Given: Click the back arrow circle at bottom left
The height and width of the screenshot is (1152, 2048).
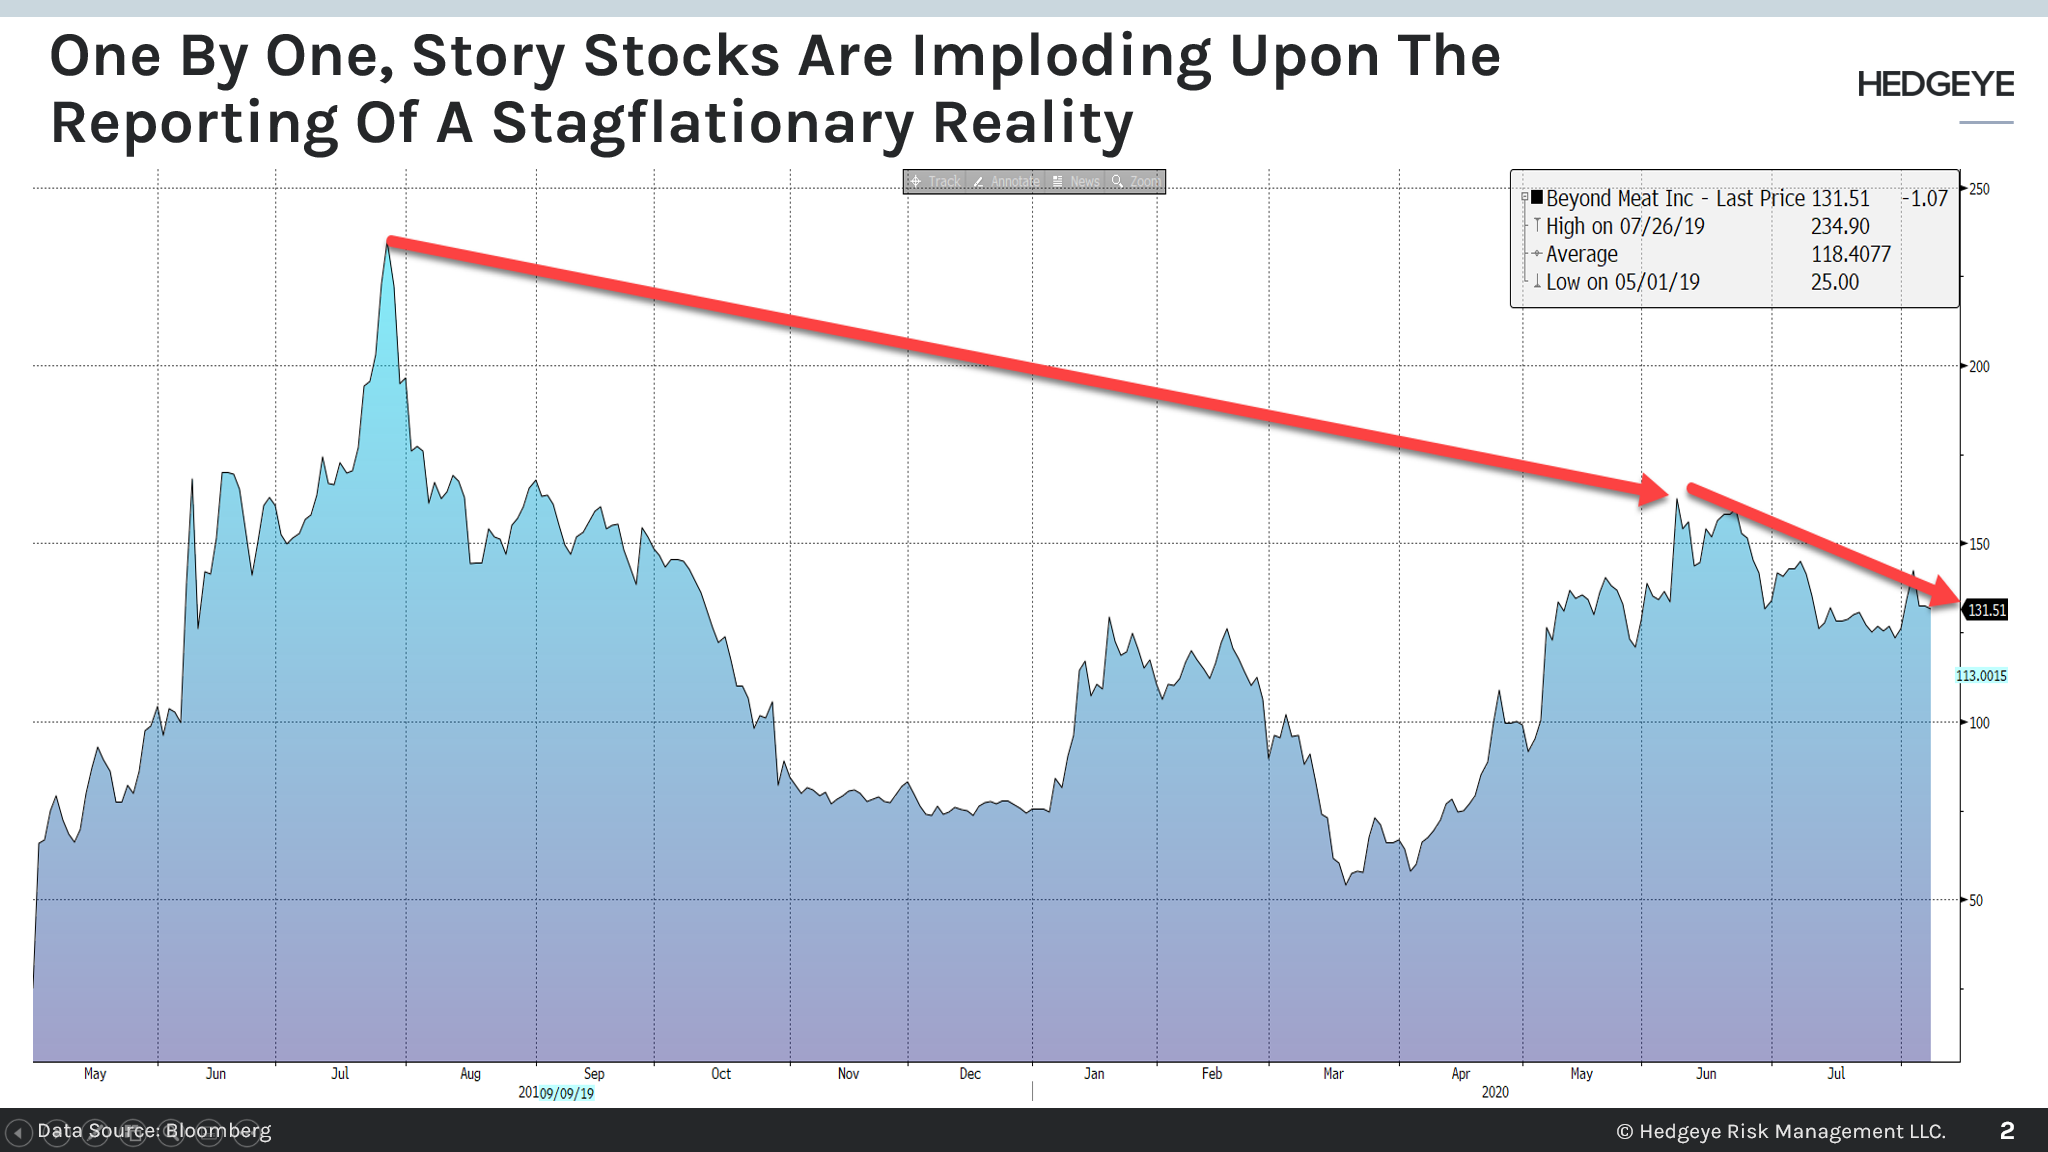Looking at the screenshot, I should pyautogui.click(x=20, y=1131).
